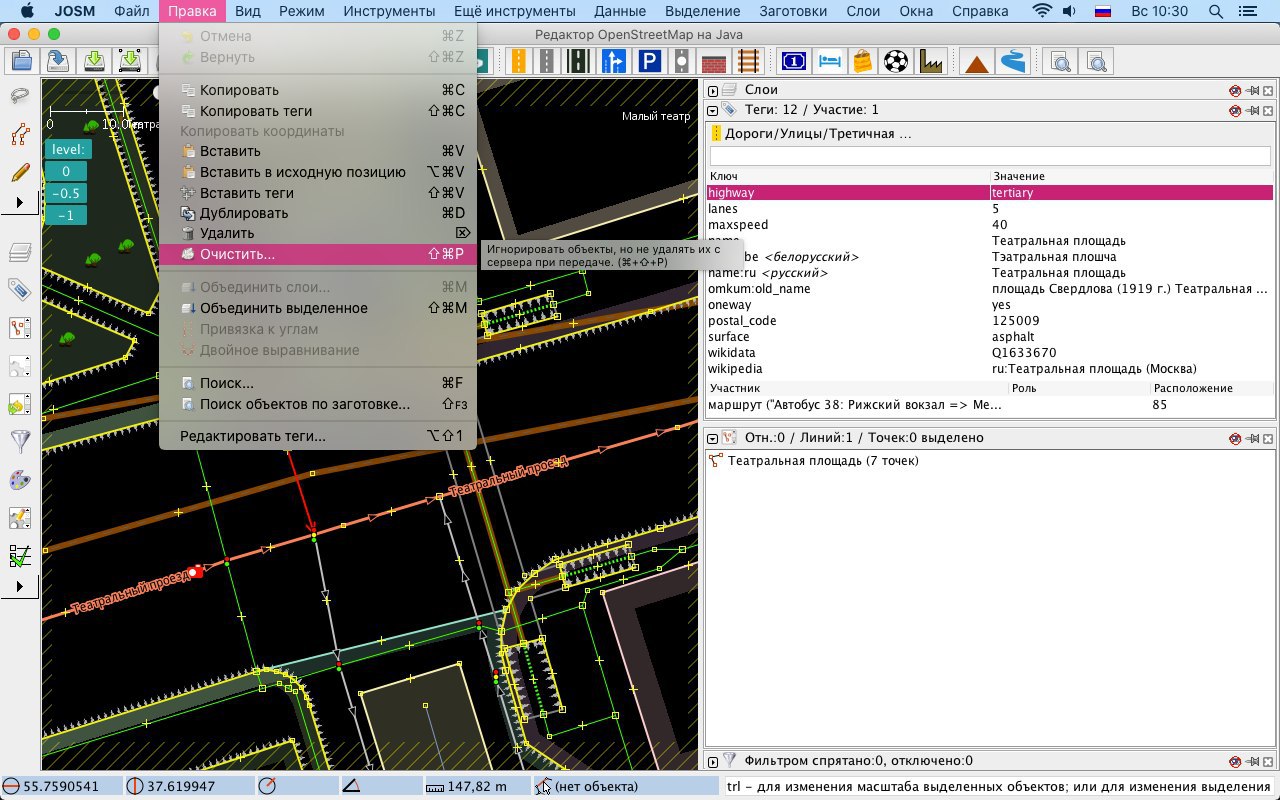The height and width of the screenshot is (800, 1280).
Task: Open the Заготовки menu
Action: (x=793, y=11)
